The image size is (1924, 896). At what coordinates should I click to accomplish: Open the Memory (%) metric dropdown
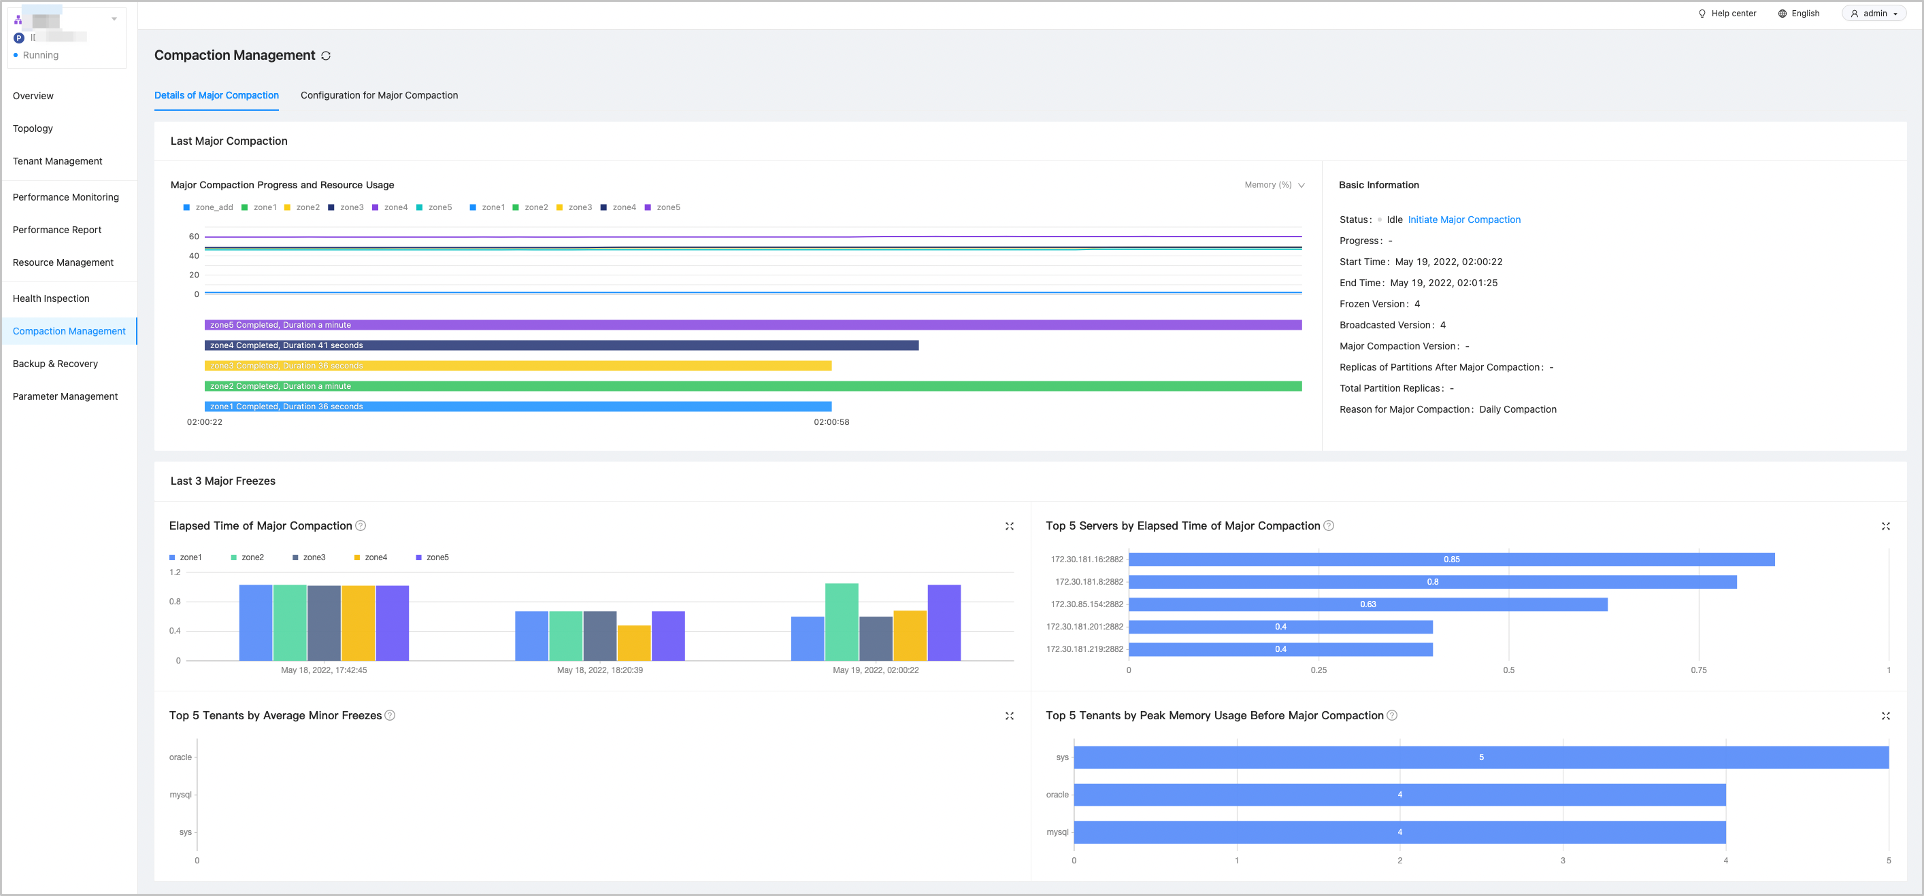point(1275,185)
